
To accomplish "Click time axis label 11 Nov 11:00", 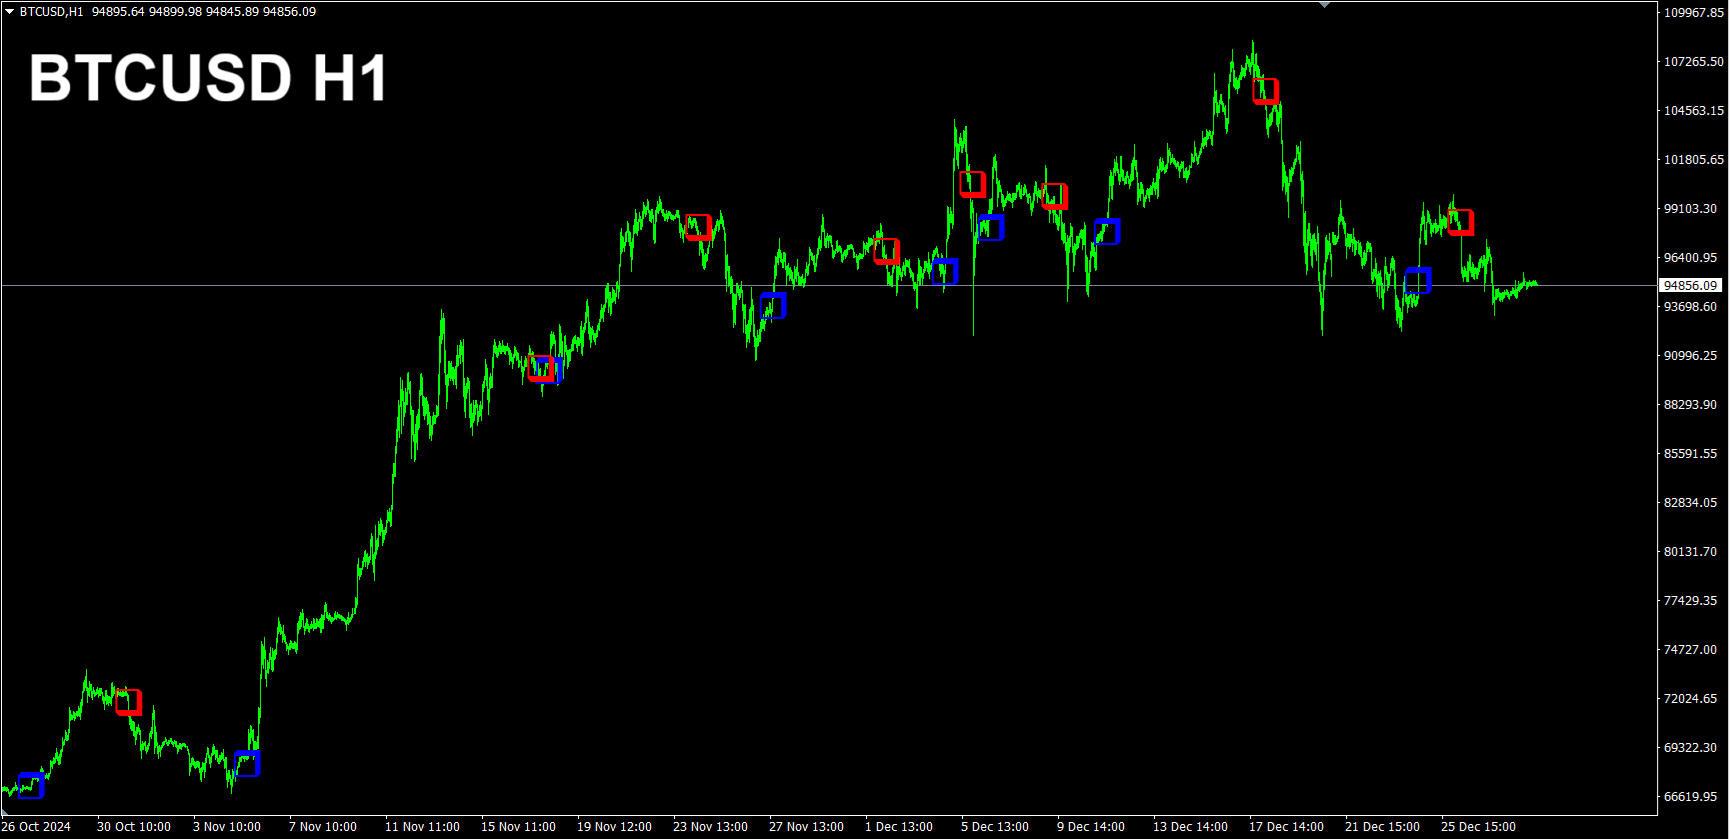I will tap(423, 827).
